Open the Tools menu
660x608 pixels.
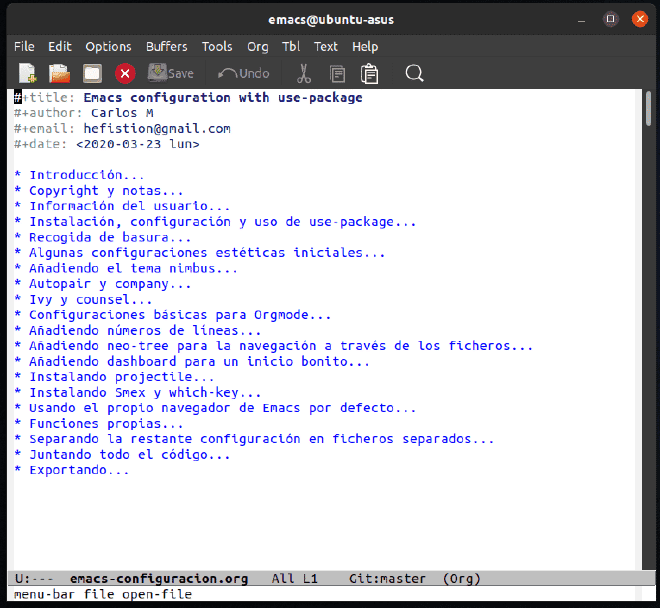(x=217, y=46)
